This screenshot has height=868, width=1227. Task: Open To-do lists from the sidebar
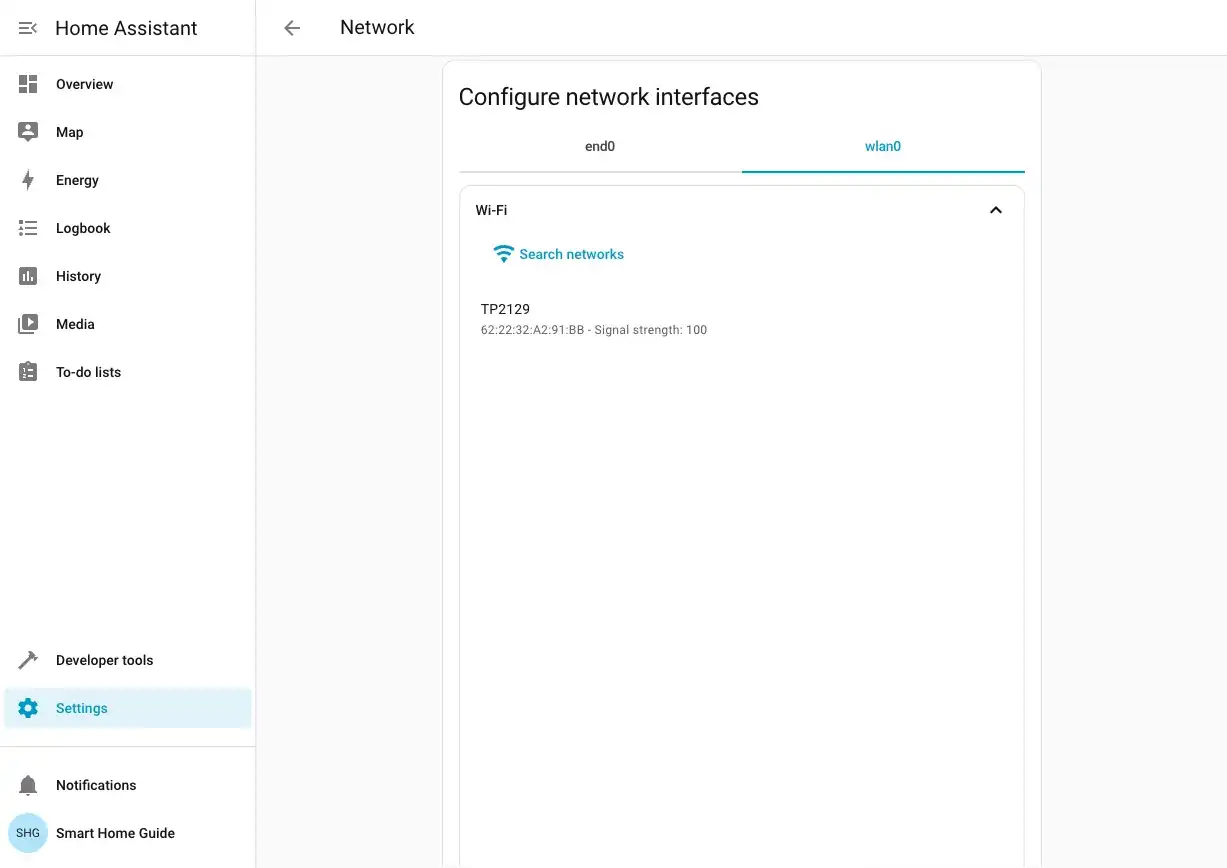coord(128,372)
